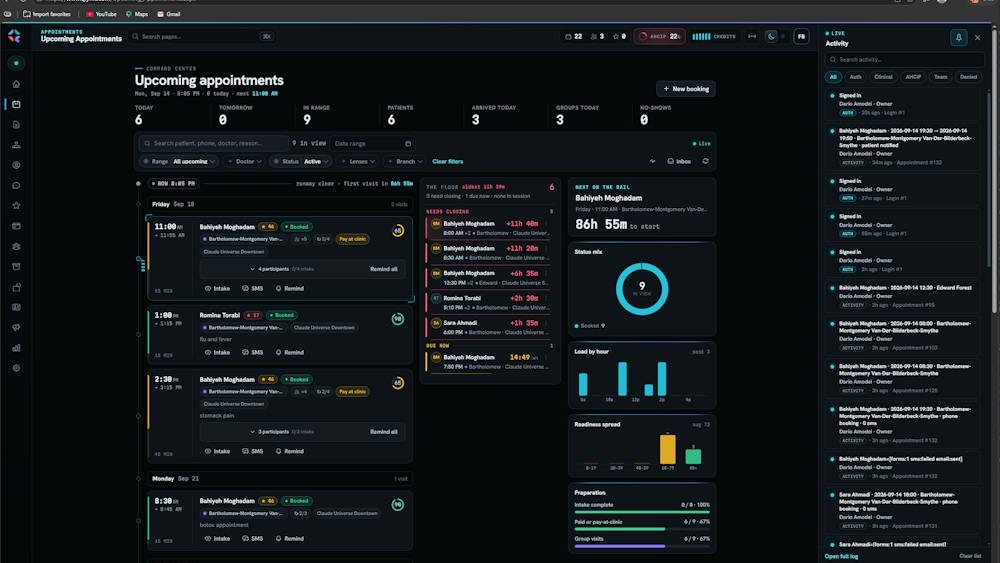Click the Search activity field

tap(904, 59)
